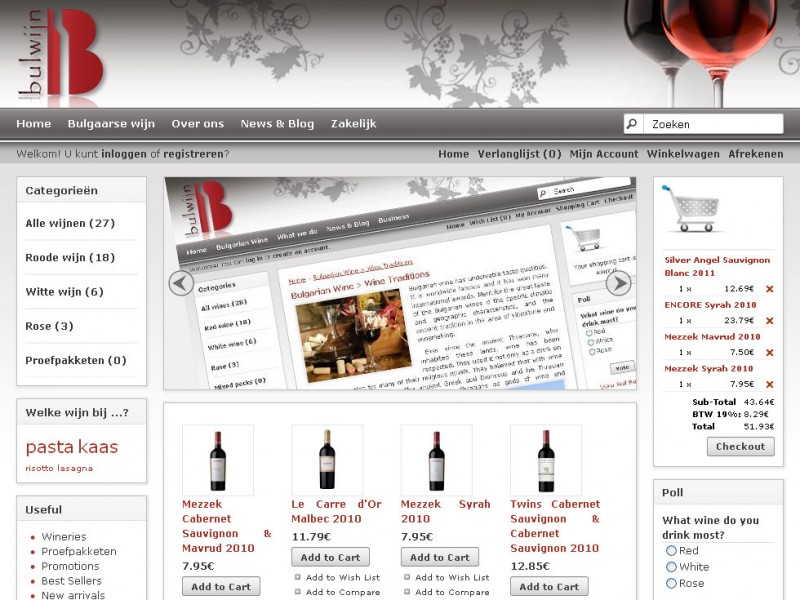800x600 pixels.
Task: Open category Alle wijnen (27)
Action: (x=70, y=223)
